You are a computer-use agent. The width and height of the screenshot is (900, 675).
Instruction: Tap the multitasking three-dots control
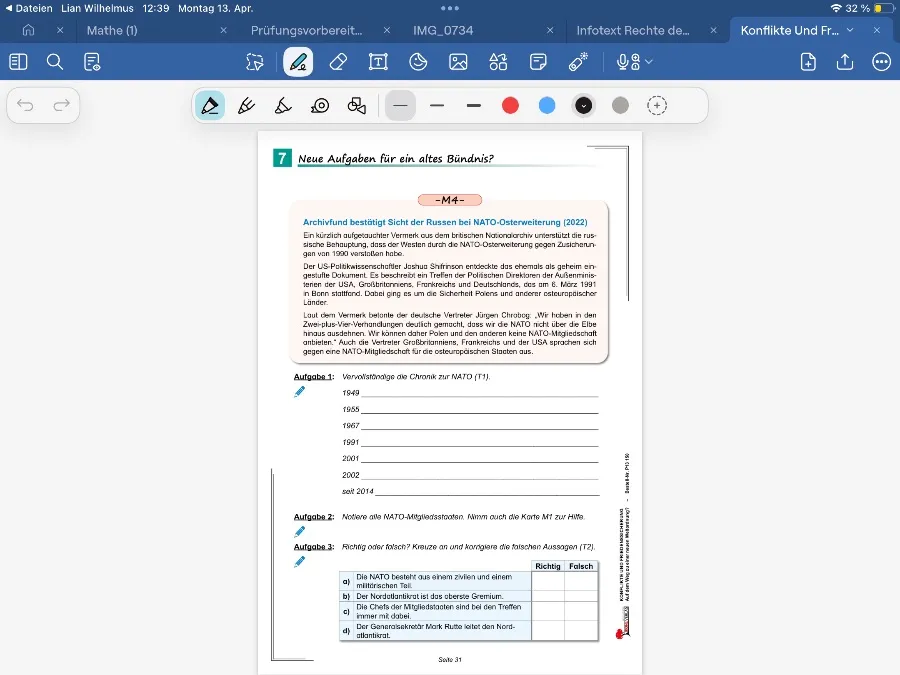[x=450, y=8]
